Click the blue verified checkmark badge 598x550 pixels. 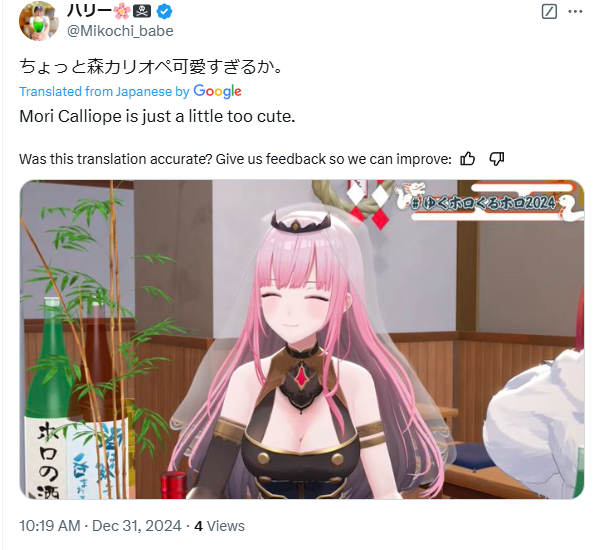pyautogui.click(x=164, y=11)
